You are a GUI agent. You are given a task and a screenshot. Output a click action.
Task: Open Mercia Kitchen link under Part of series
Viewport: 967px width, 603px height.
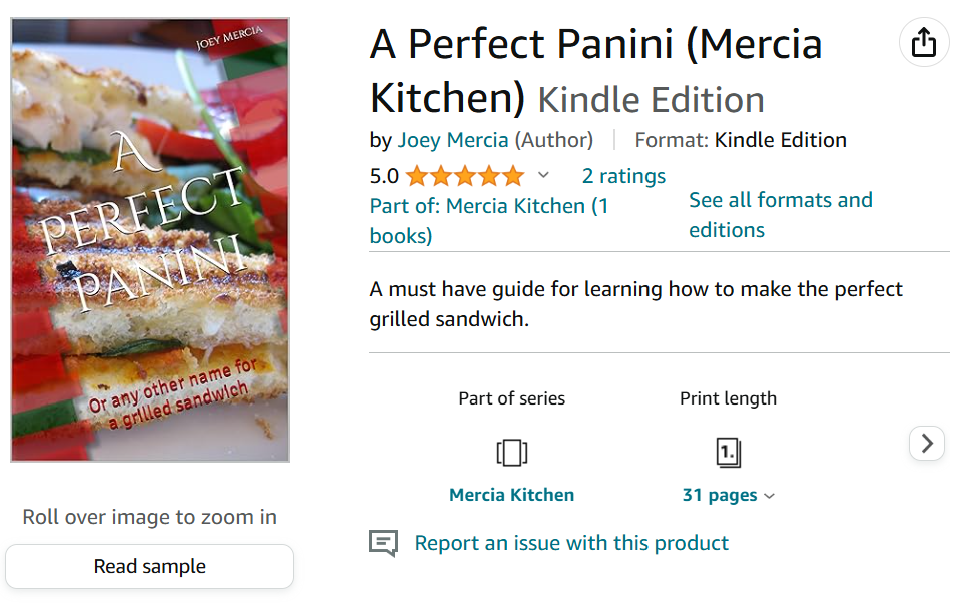511,495
